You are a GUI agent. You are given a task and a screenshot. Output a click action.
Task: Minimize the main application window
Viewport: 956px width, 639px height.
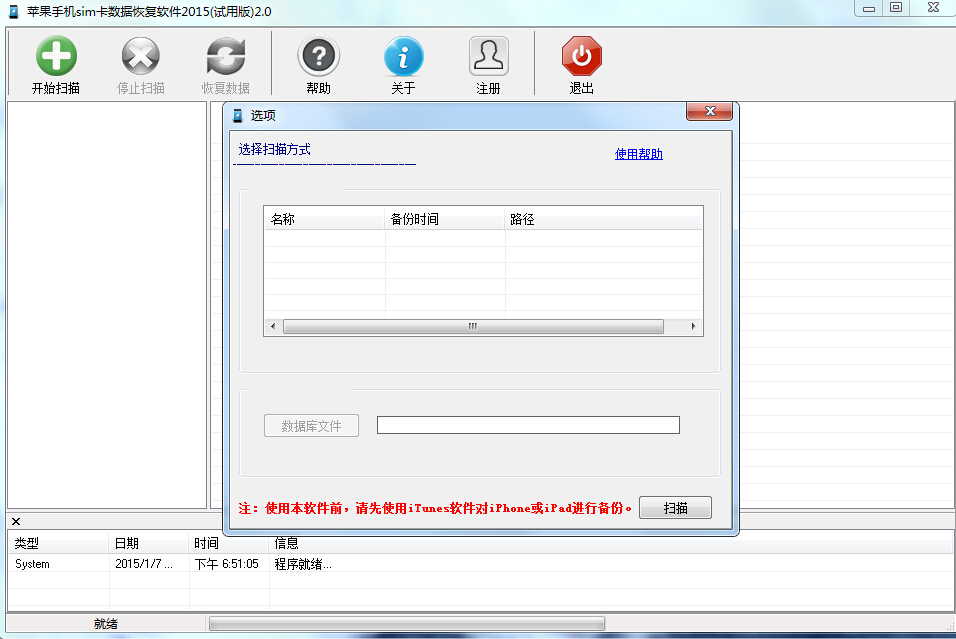[869, 8]
